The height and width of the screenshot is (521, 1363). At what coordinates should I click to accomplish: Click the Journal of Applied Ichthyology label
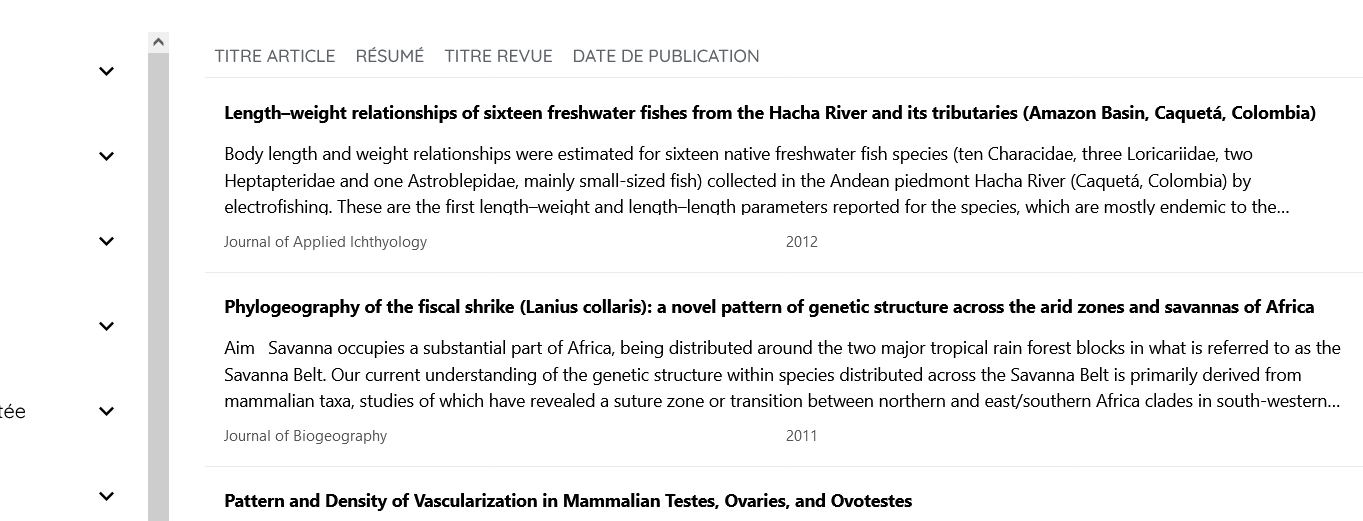point(325,242)
